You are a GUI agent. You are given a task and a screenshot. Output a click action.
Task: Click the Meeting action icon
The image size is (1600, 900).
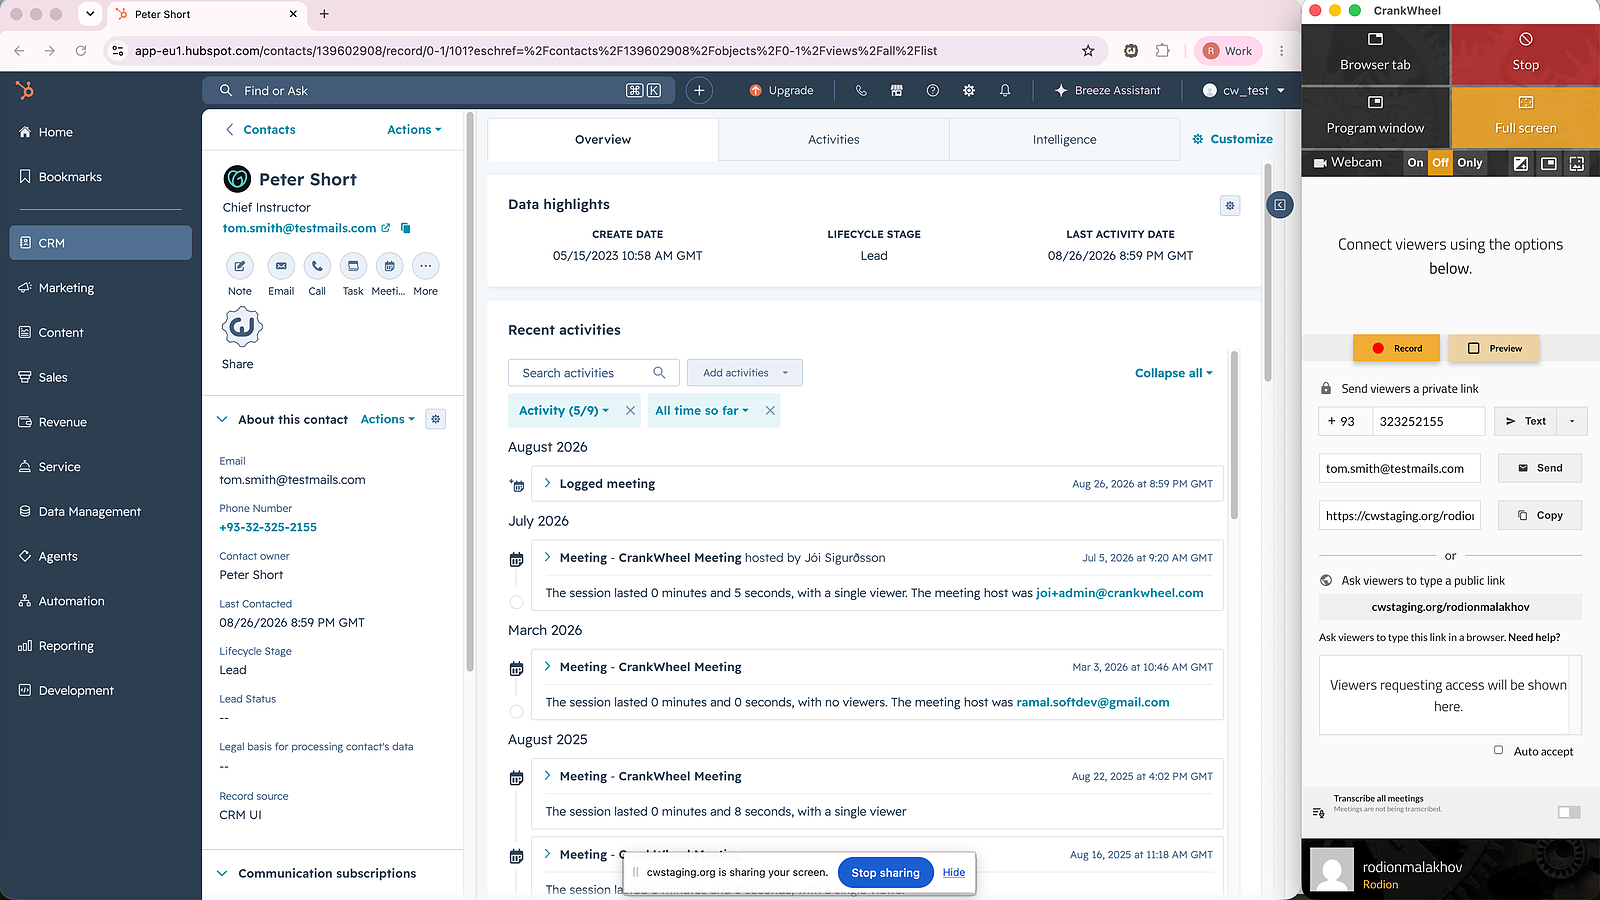click(389, 266)
